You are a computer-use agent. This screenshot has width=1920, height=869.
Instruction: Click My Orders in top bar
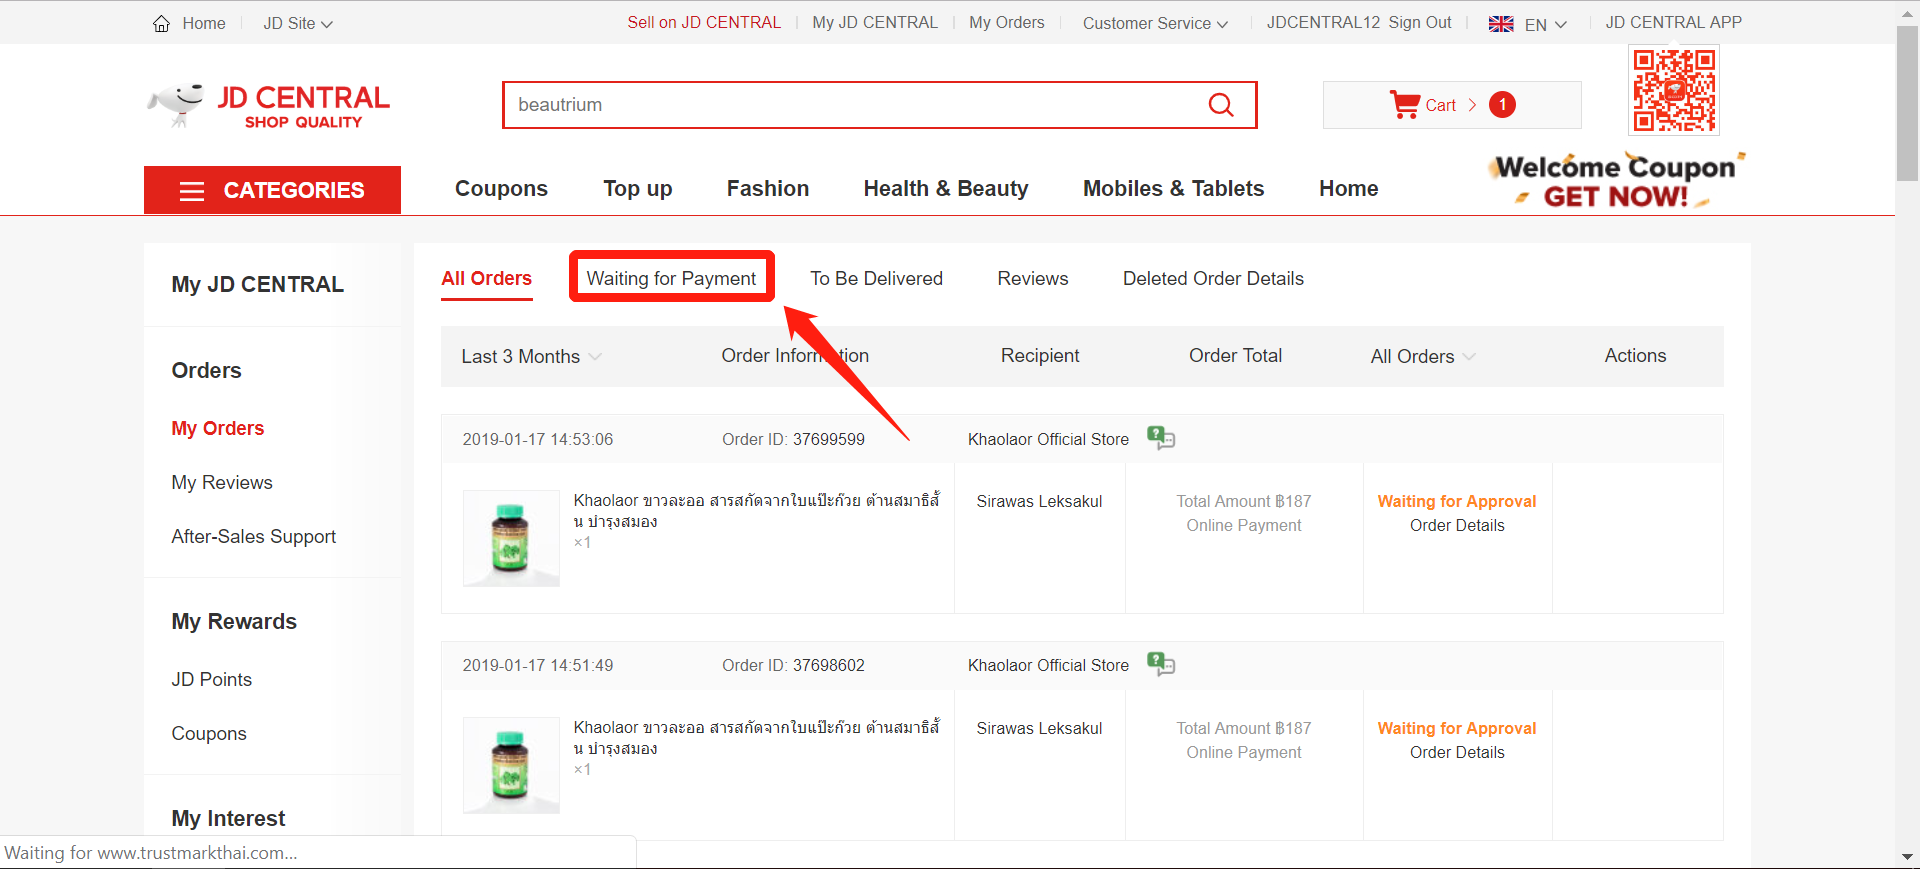(1006, 22)
